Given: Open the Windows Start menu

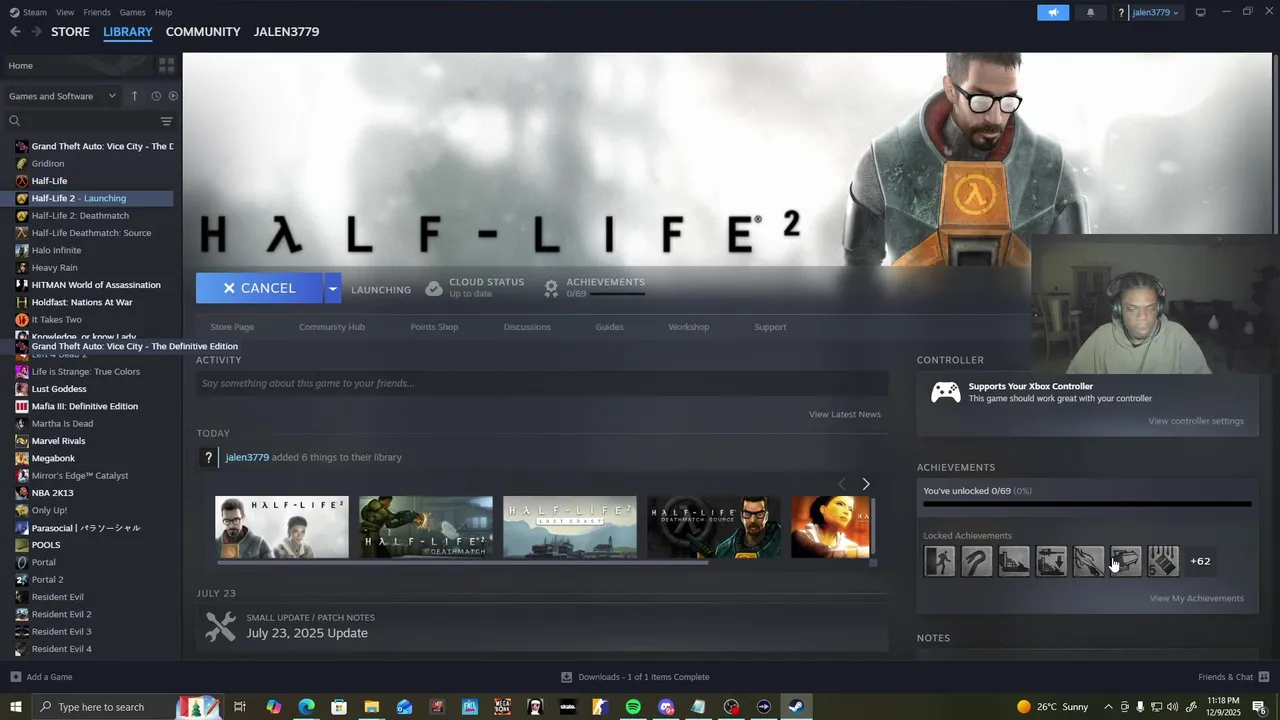Looking at the screenshot, I should (x=15, y=707).
